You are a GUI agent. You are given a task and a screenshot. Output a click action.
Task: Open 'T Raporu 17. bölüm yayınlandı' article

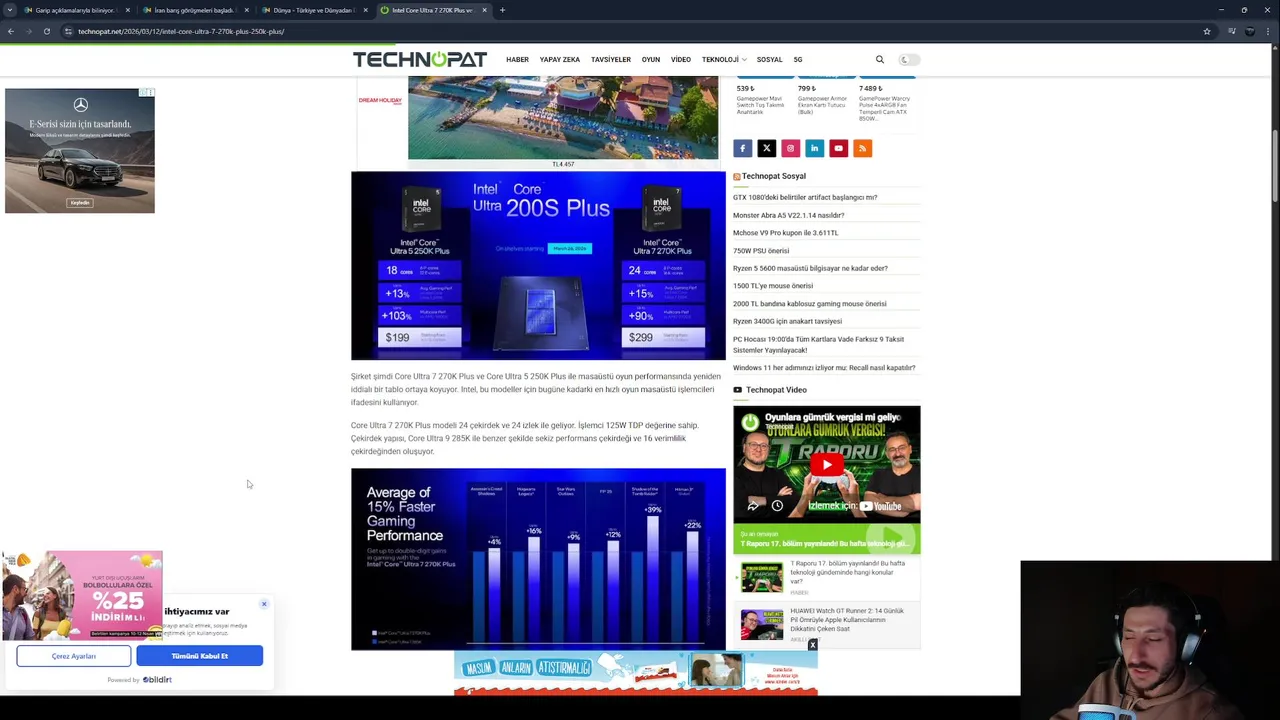[x=847, y=572]
